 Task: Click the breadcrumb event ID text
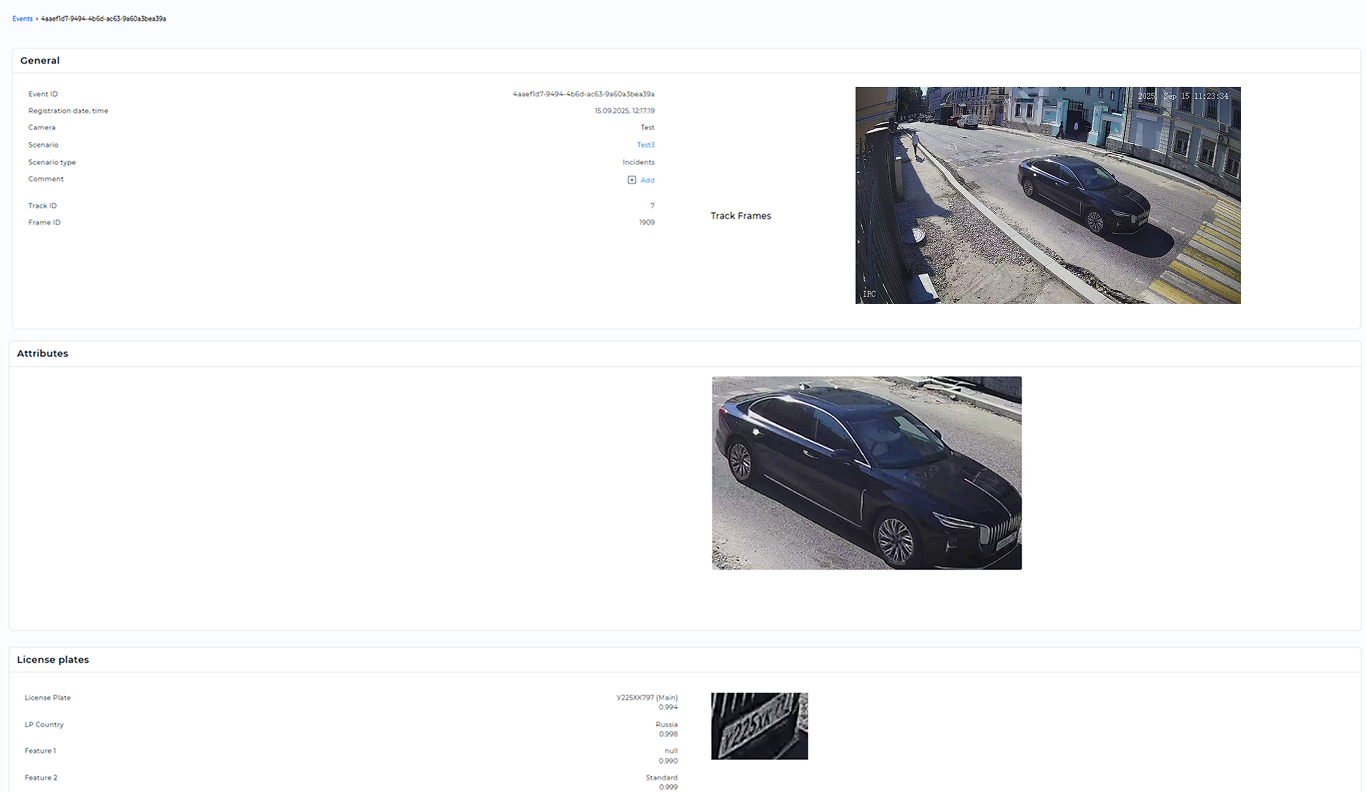click(x=103, y=19)
